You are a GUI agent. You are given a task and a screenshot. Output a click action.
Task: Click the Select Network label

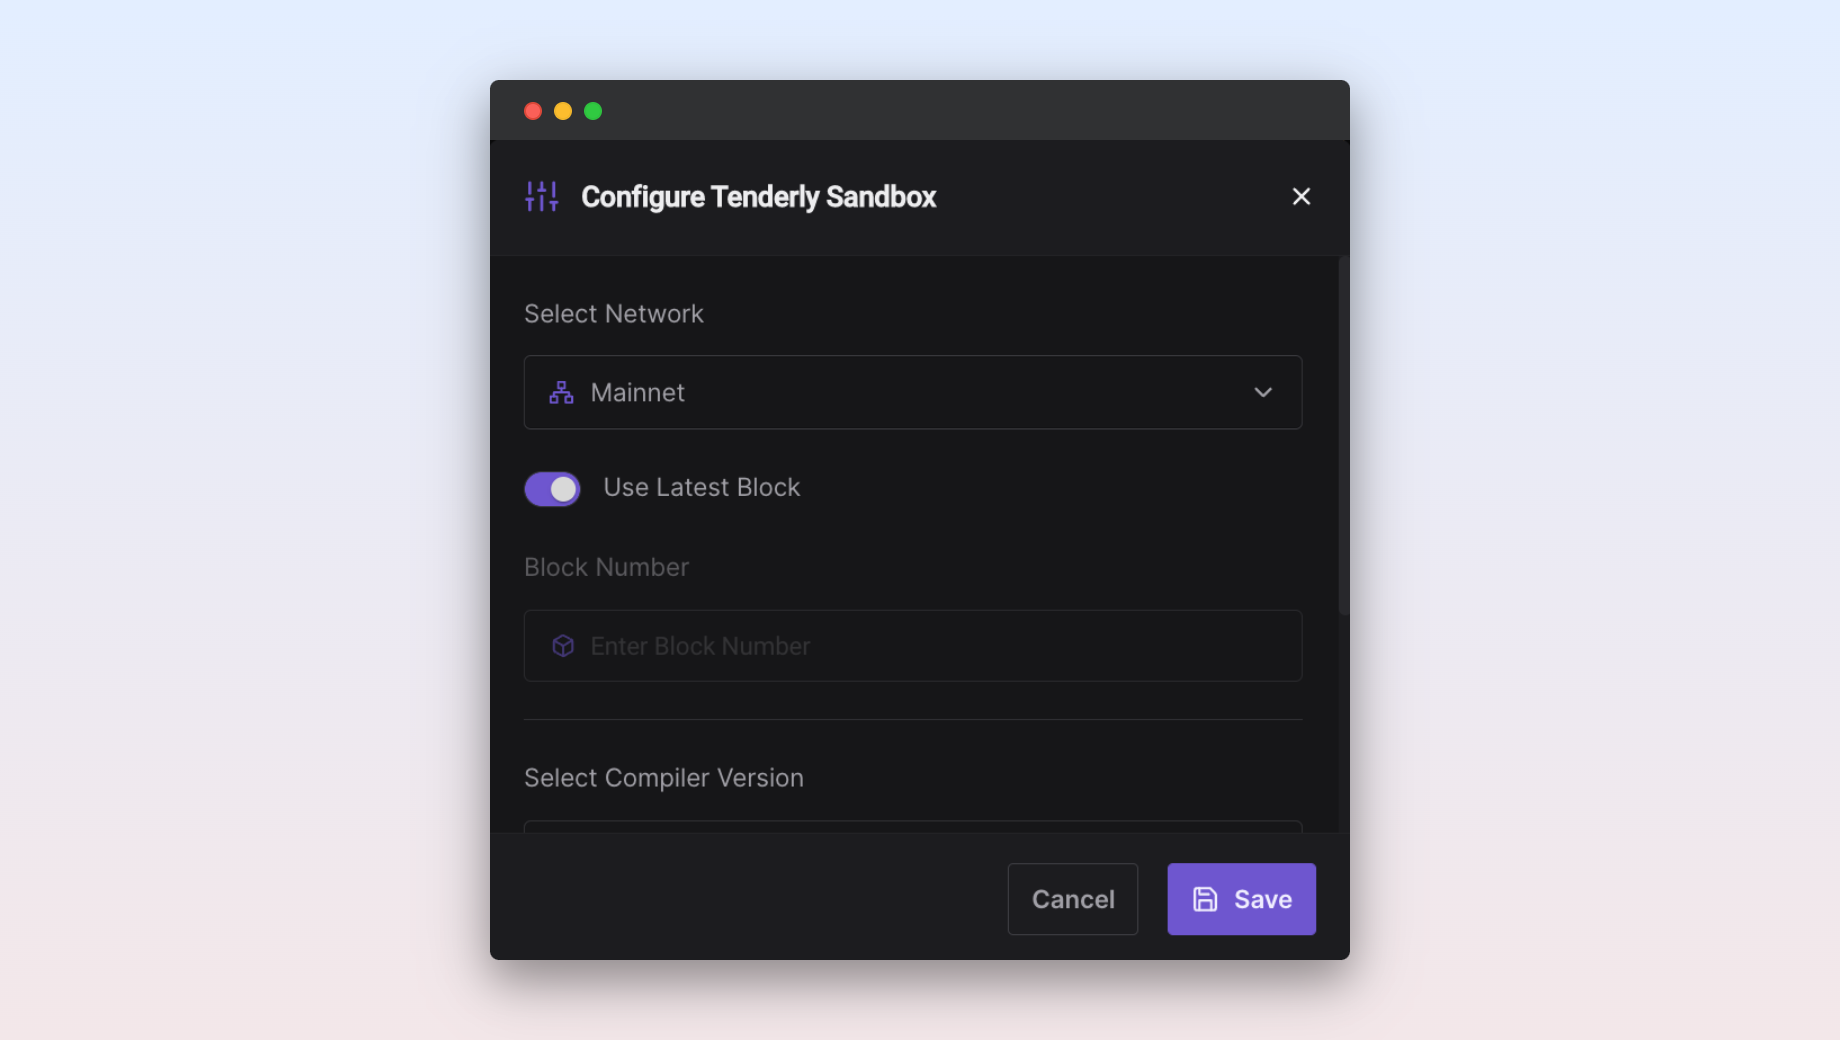click(x=614, y=314)
